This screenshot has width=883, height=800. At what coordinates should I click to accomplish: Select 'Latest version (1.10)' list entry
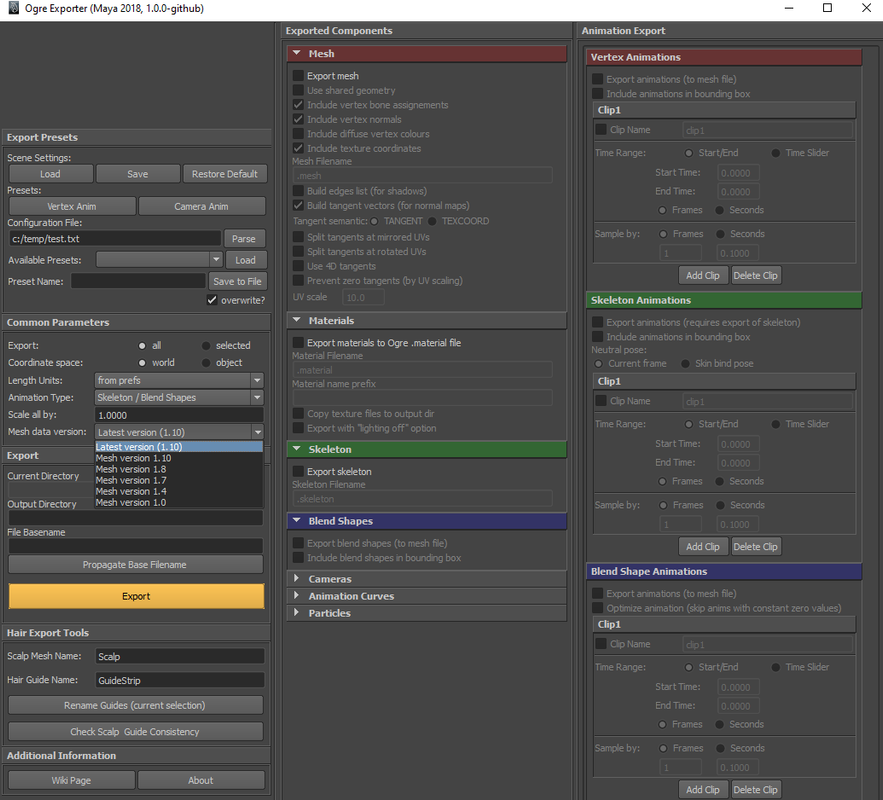click(x=179, y=447)
